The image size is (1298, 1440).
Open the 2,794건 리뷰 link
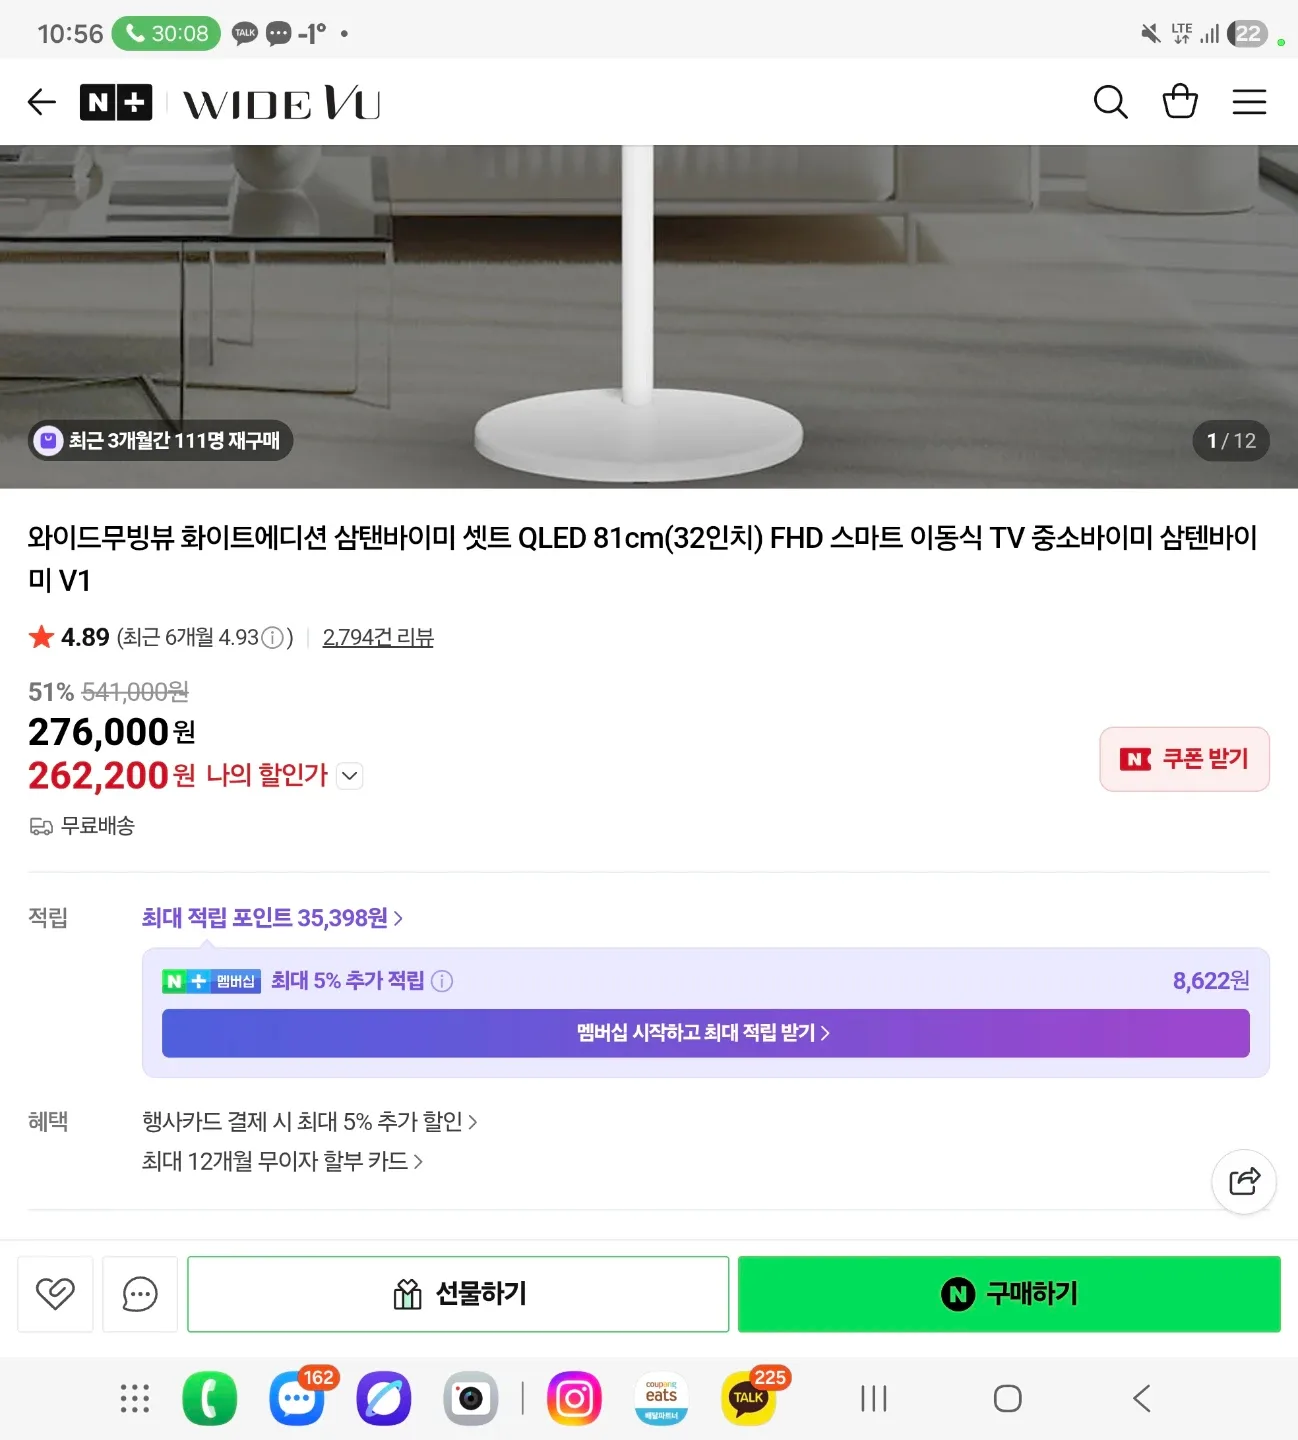click(378, 638)
